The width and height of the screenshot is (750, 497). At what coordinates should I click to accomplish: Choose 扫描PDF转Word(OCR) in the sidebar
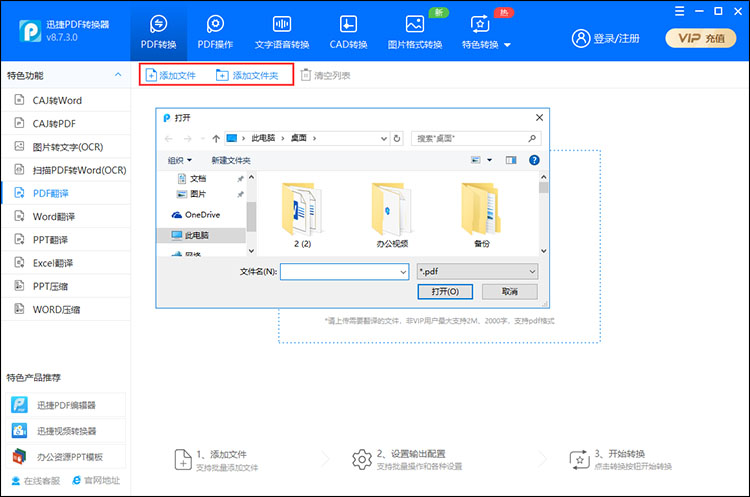pyautogui.click(x=66, y=170)
